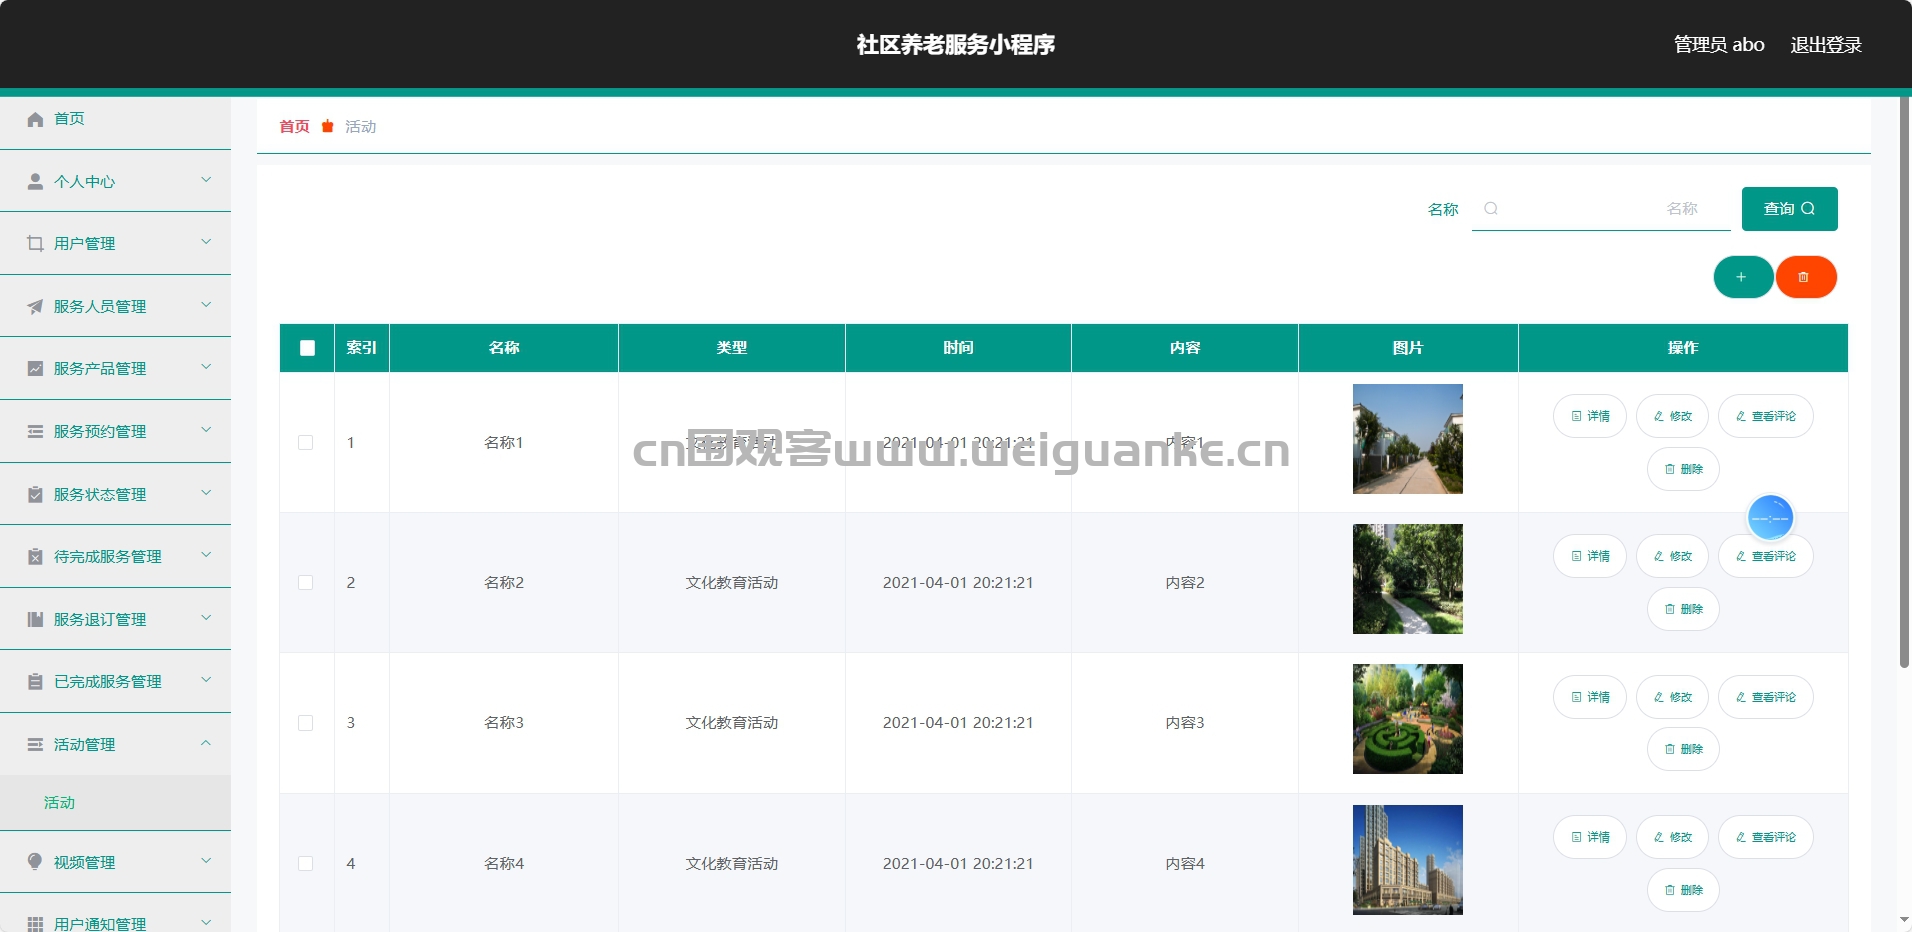This screenshot has height=932, width=1912.
Task: Click 查看评论 for row 名称3
Action: coord(1766,697)
